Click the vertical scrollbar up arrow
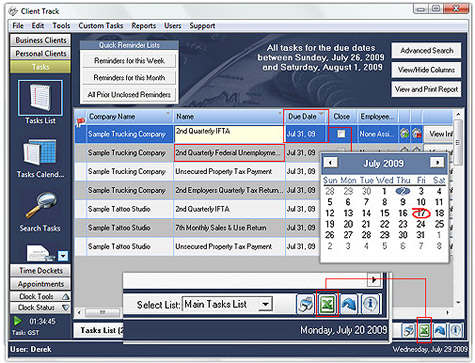 tap(458, 114)
